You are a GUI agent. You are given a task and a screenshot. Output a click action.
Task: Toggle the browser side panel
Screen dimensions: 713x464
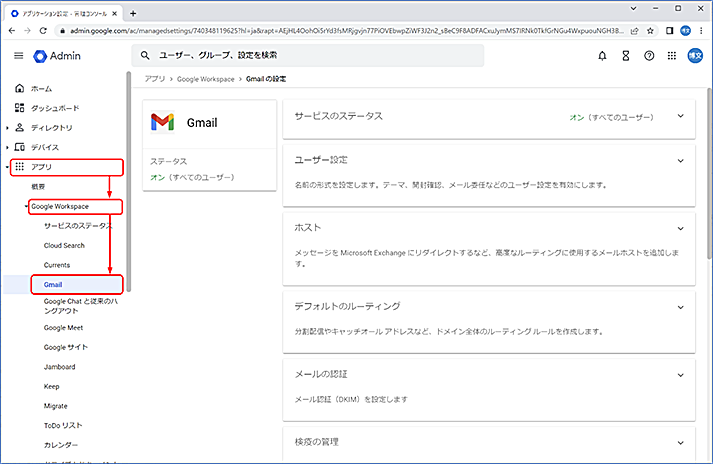(669, 30)
